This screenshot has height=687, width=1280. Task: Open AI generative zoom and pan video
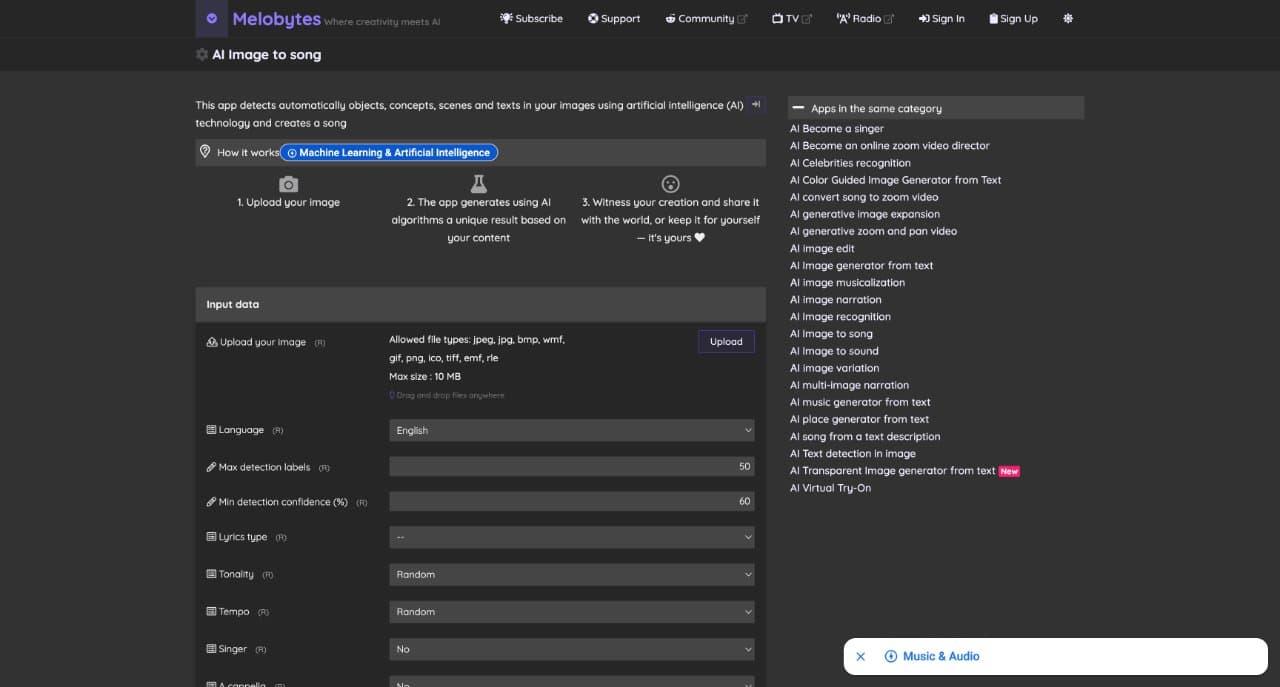(873, 230)
